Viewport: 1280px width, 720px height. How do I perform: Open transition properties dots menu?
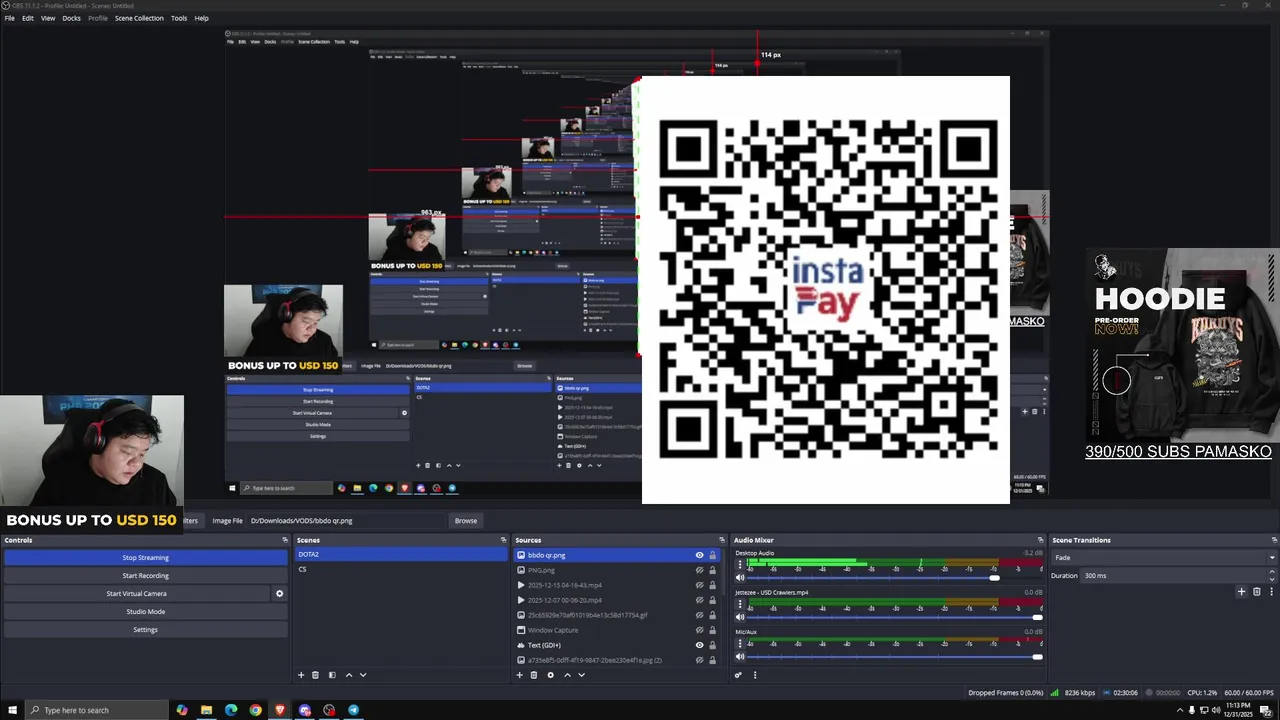pos(1271,592)
